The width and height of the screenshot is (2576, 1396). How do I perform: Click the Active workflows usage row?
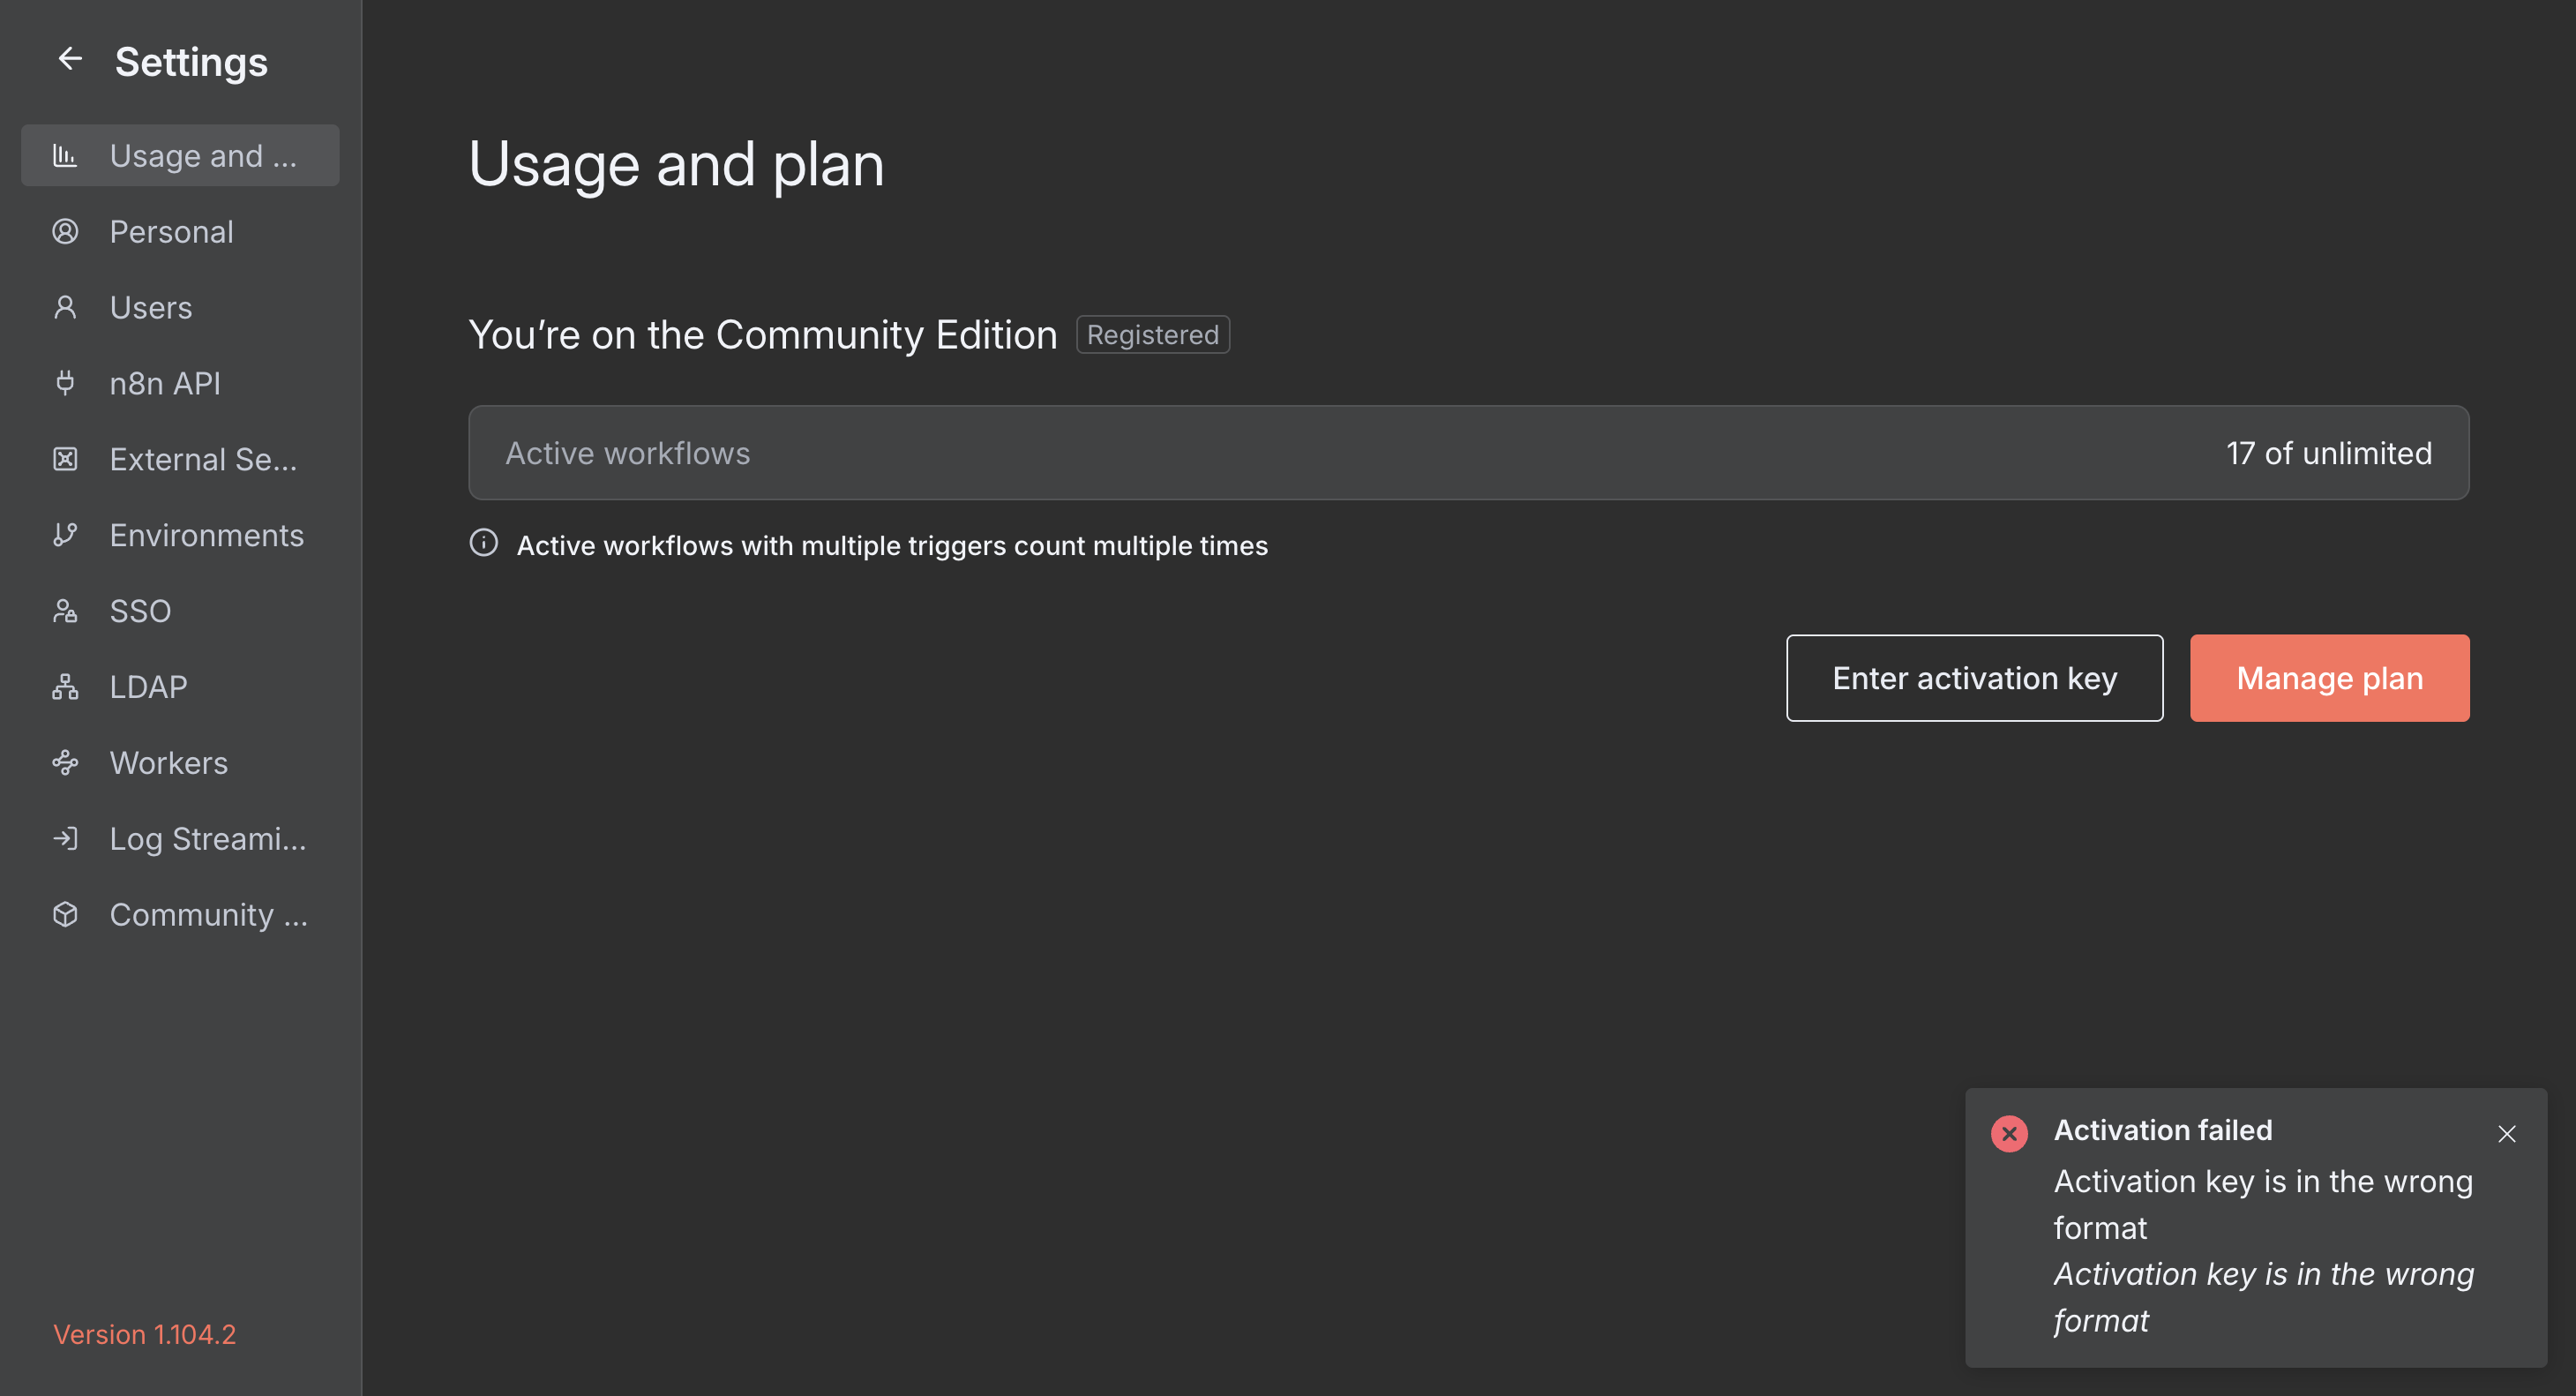[1468, 453]
